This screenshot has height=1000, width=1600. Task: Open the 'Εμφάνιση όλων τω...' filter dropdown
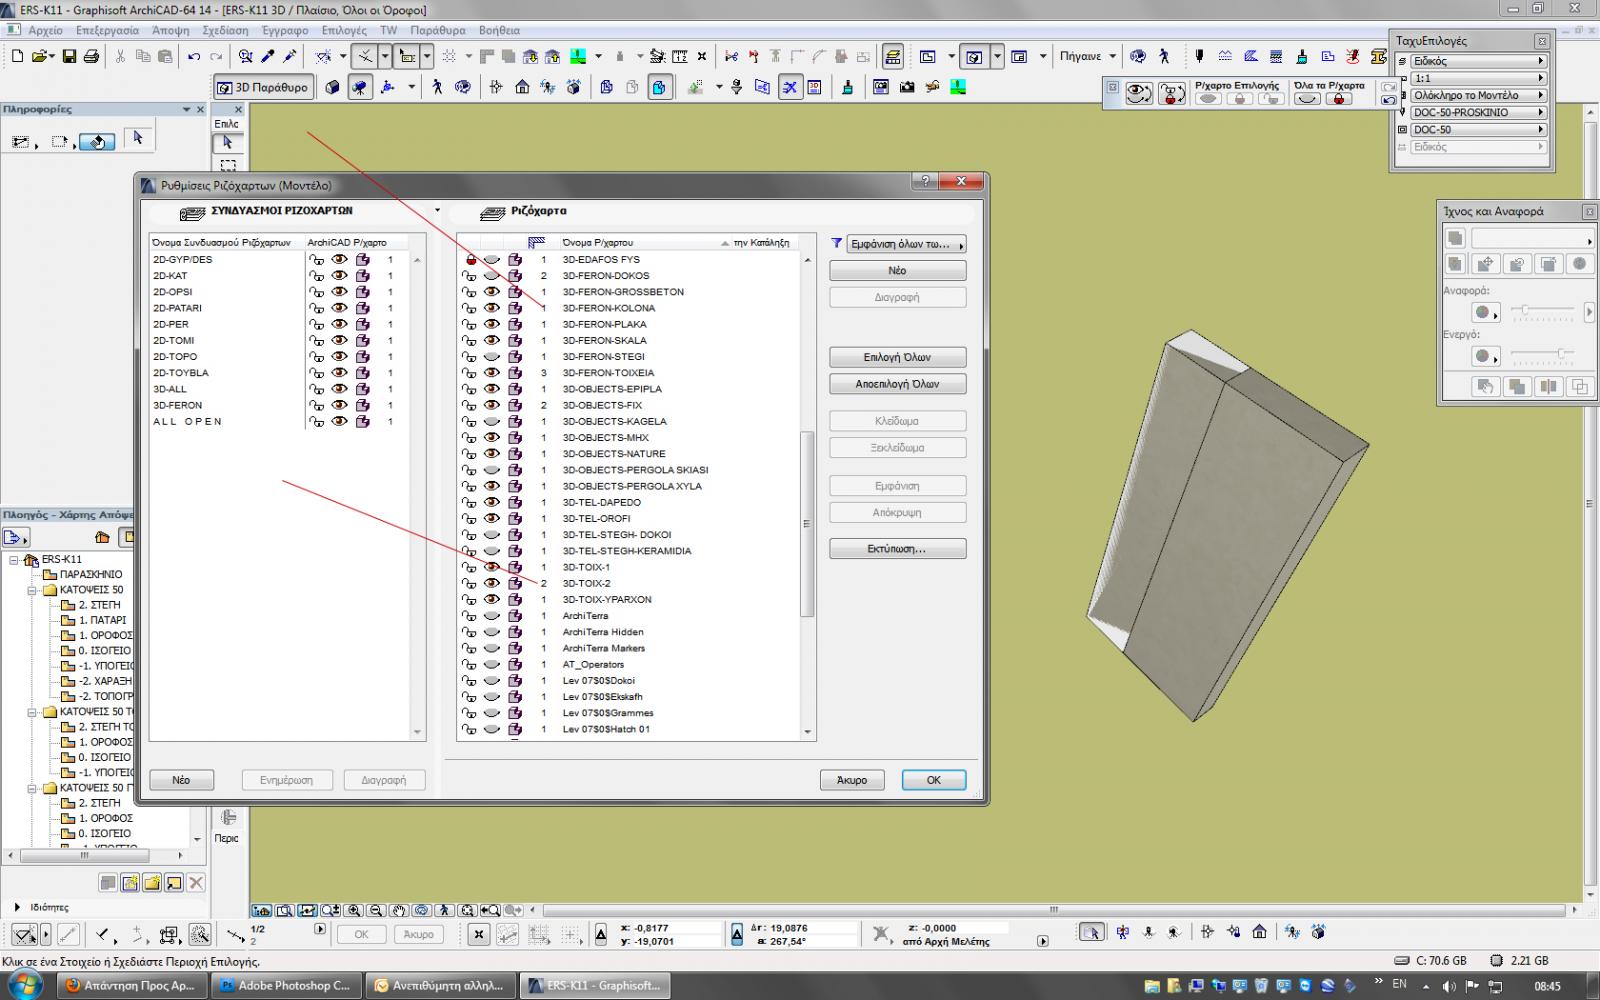pyautogui.click(x=906, y=244)
